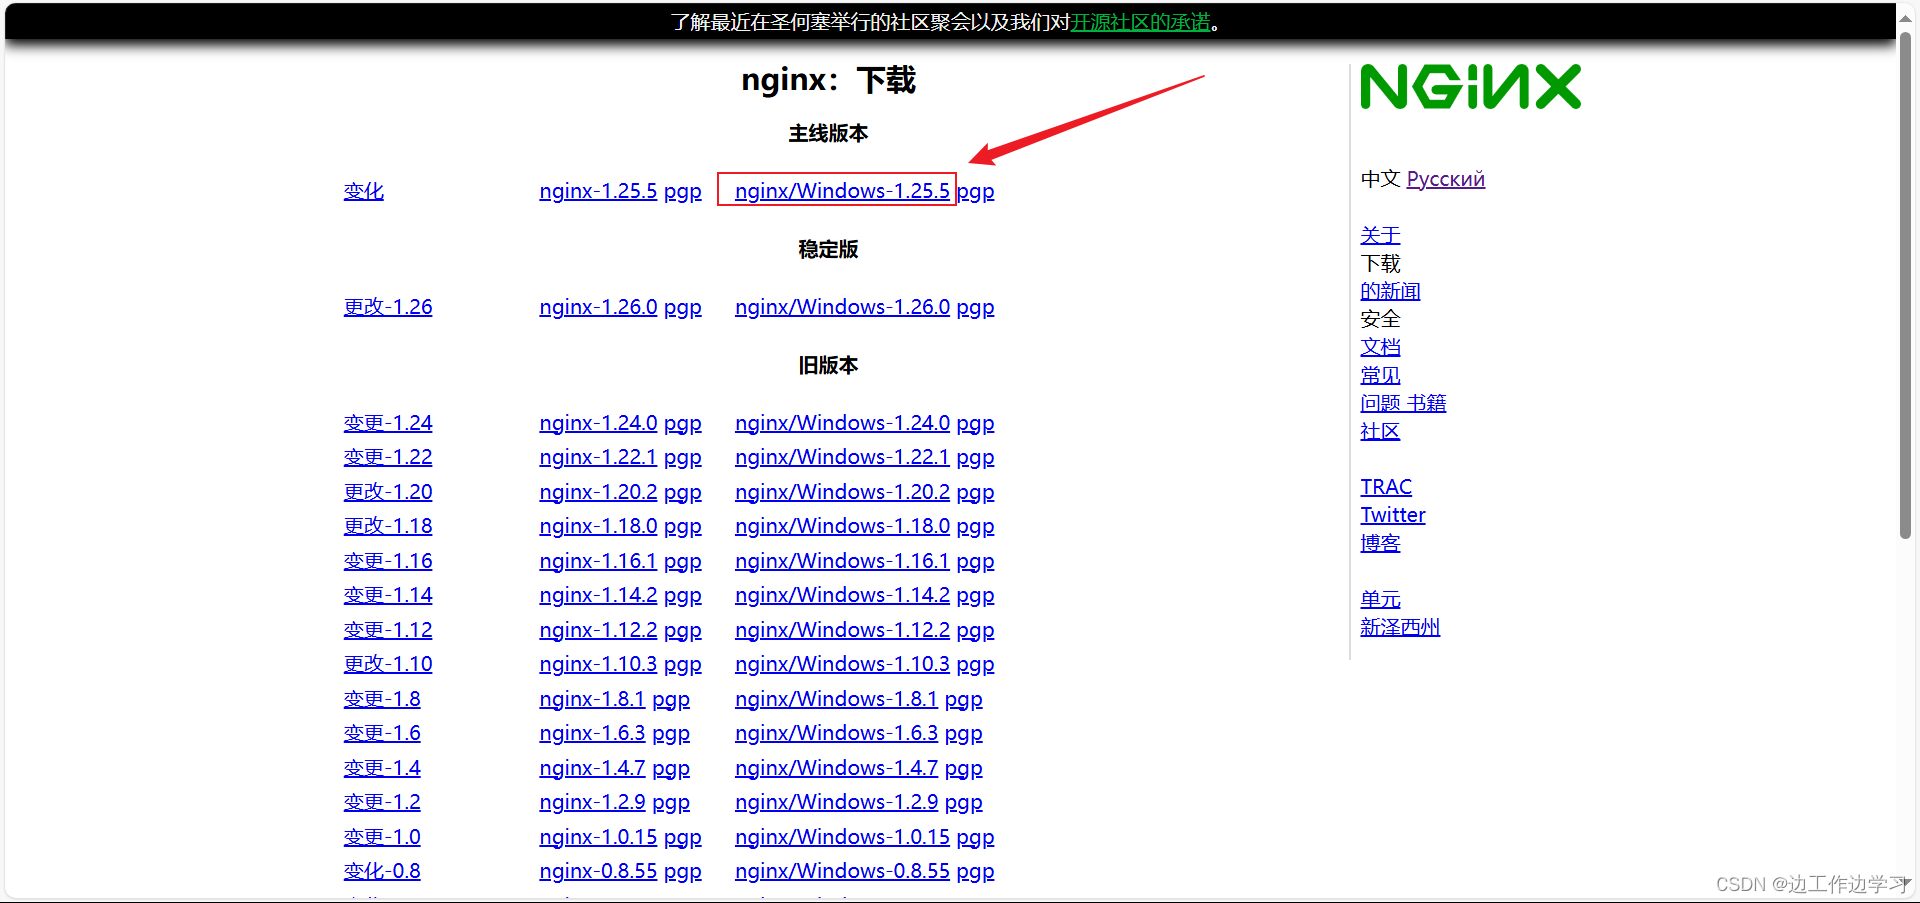Open the 常见 sidebar link
Viewport: 1920px width, 903px height.
tap(1380, 375)
